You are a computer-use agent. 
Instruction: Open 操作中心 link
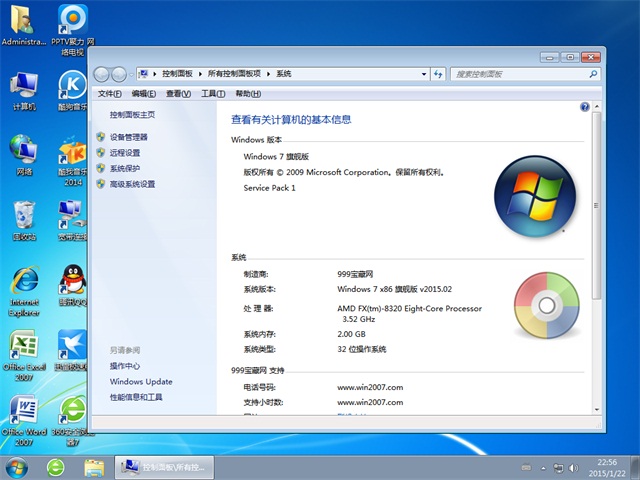pos(124,366)
